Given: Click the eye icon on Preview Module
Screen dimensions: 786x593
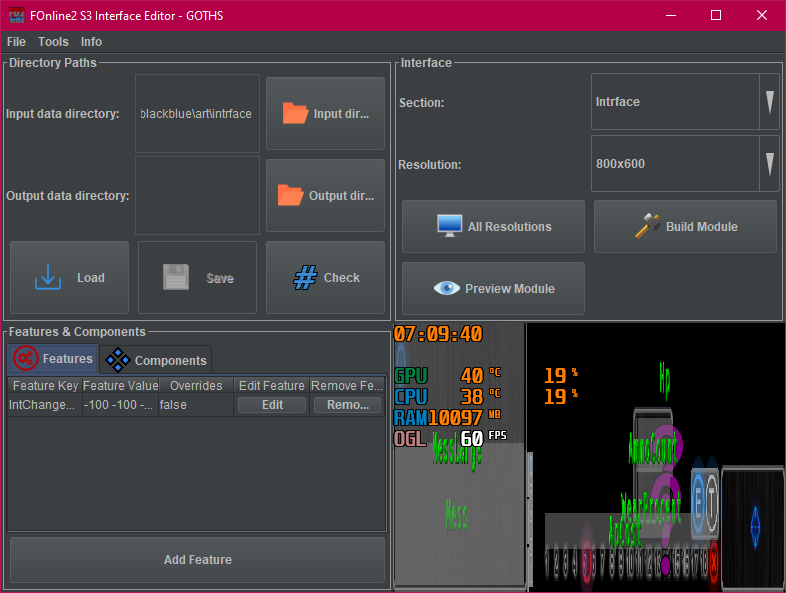Looking at the screenshot, I should coord(447,288).
